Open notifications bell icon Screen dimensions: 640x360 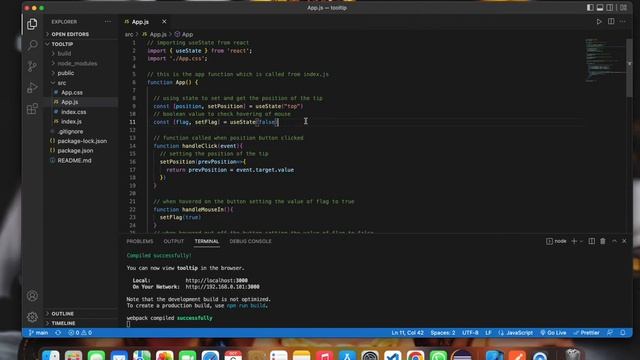click(x=623, y=333)
